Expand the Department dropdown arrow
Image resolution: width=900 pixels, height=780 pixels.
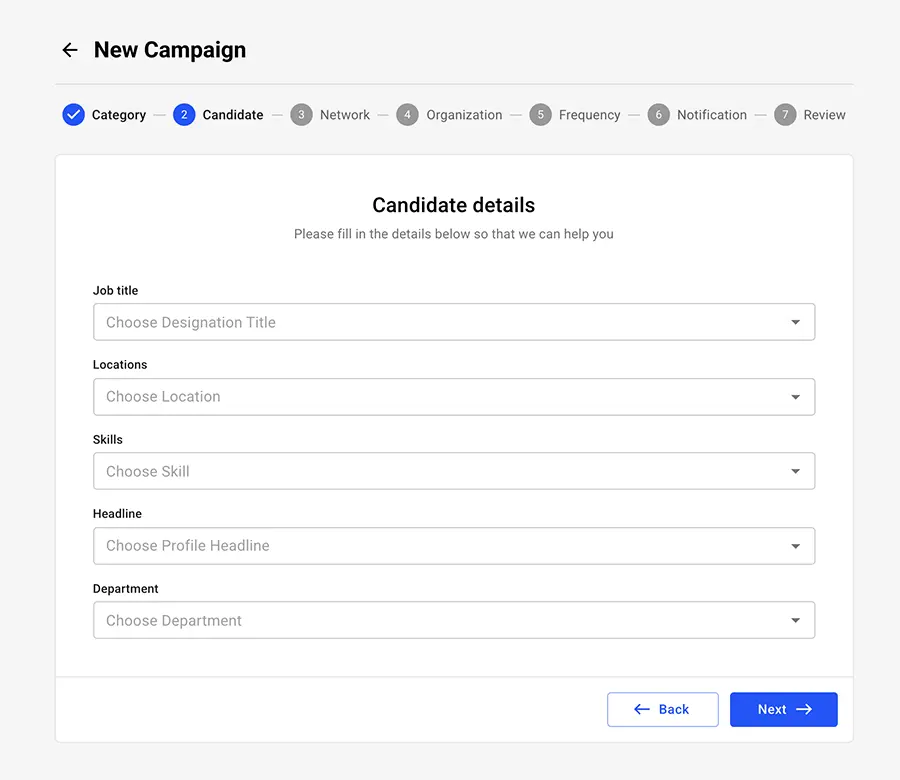(x=796, y=620)
